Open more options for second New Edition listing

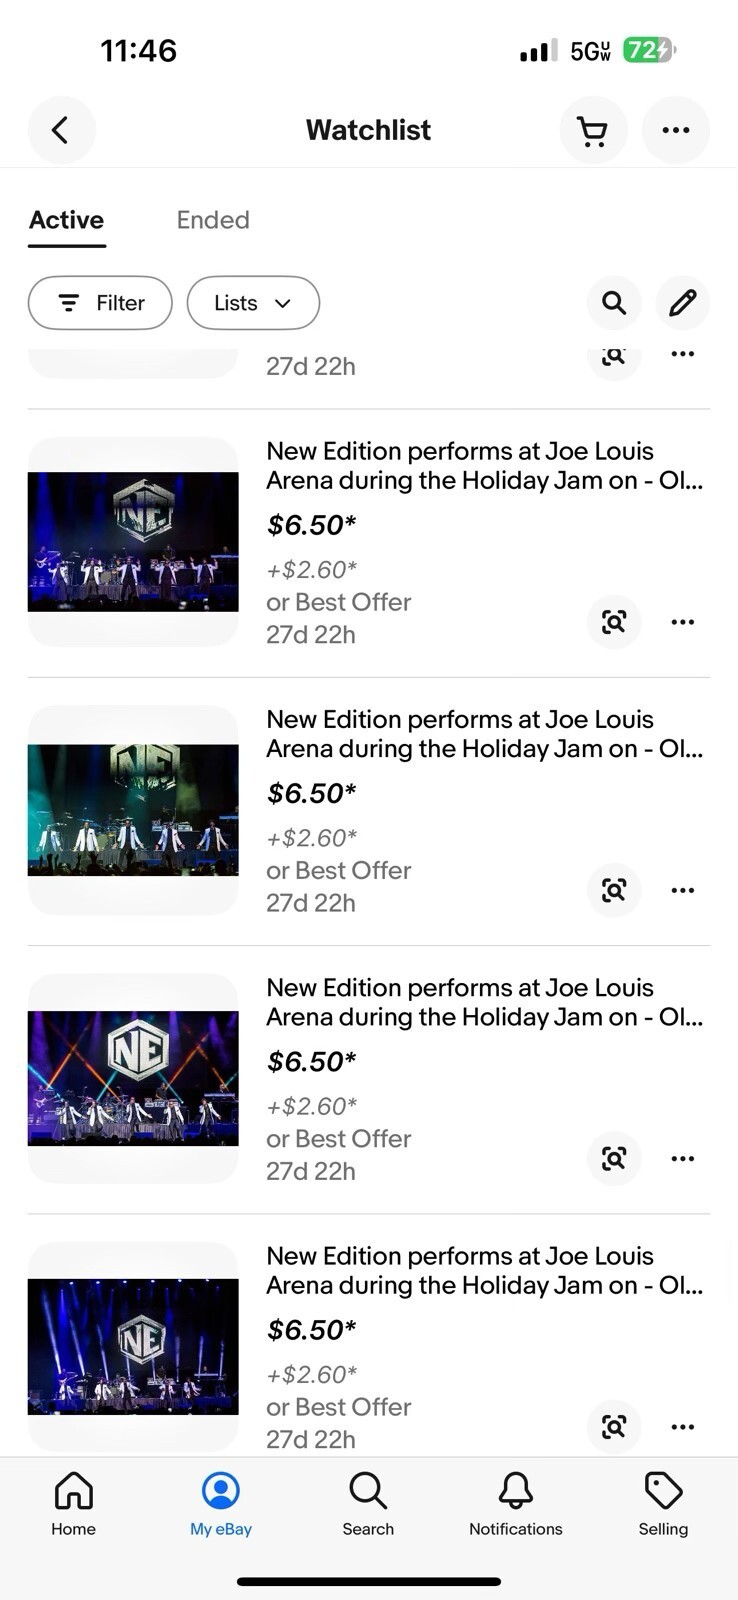click(683, 890)
